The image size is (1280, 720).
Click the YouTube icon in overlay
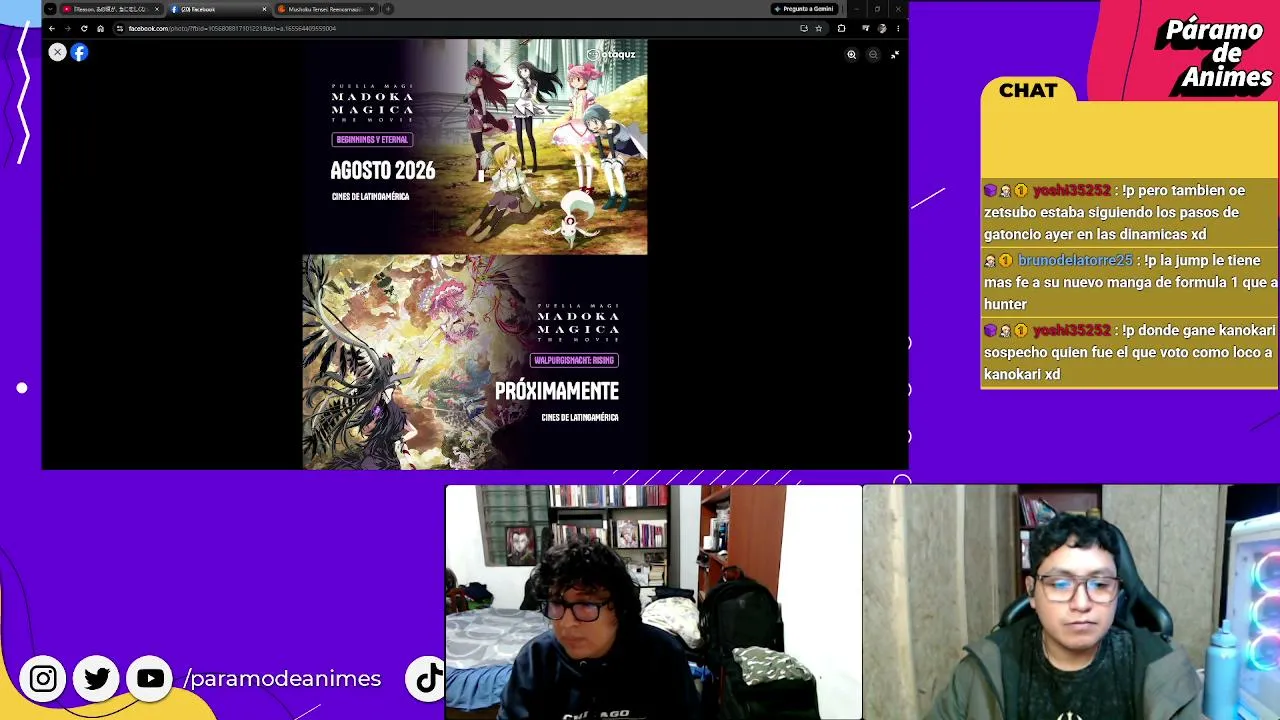click(151, 679)
